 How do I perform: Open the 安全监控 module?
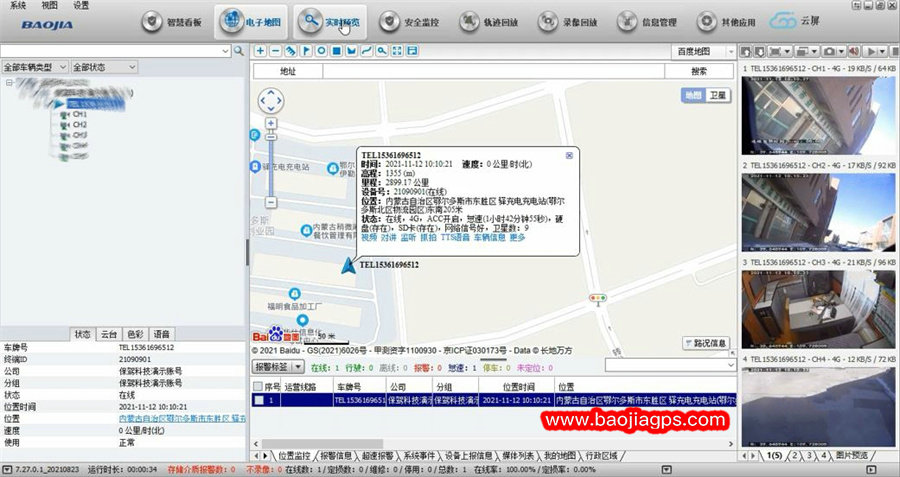click(409, 22)
